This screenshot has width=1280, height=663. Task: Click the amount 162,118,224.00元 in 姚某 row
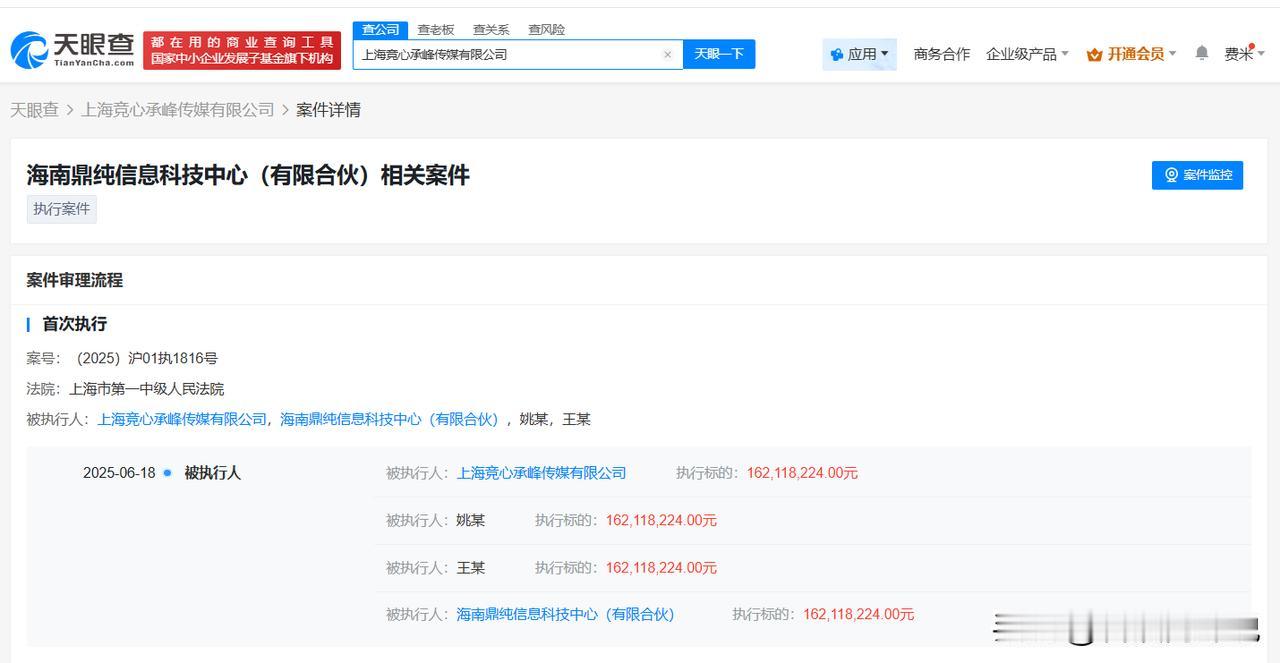pyautogui.click(x=661, y=520)
